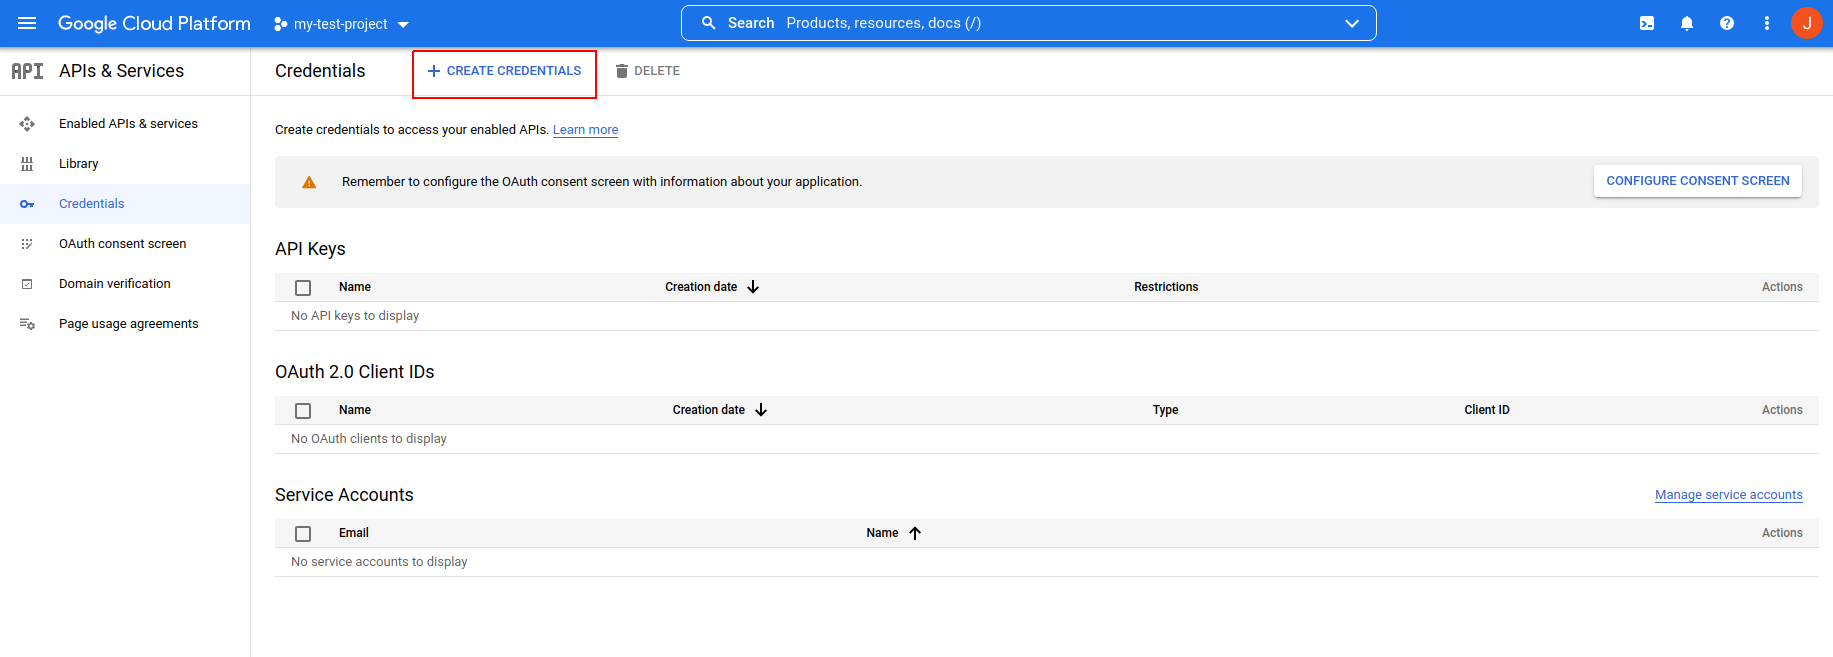This screenshot has height=657, width=1833.
Task: Open the three-dot settings menu
Action: pos(1767,23)
